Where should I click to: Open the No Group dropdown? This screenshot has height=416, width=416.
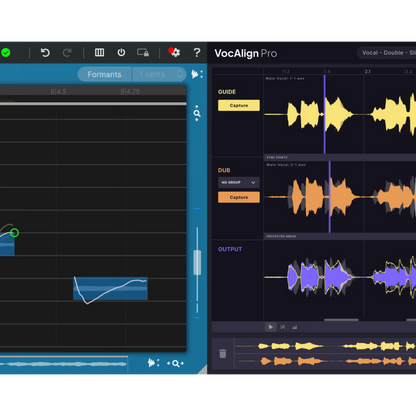(239, 182)
